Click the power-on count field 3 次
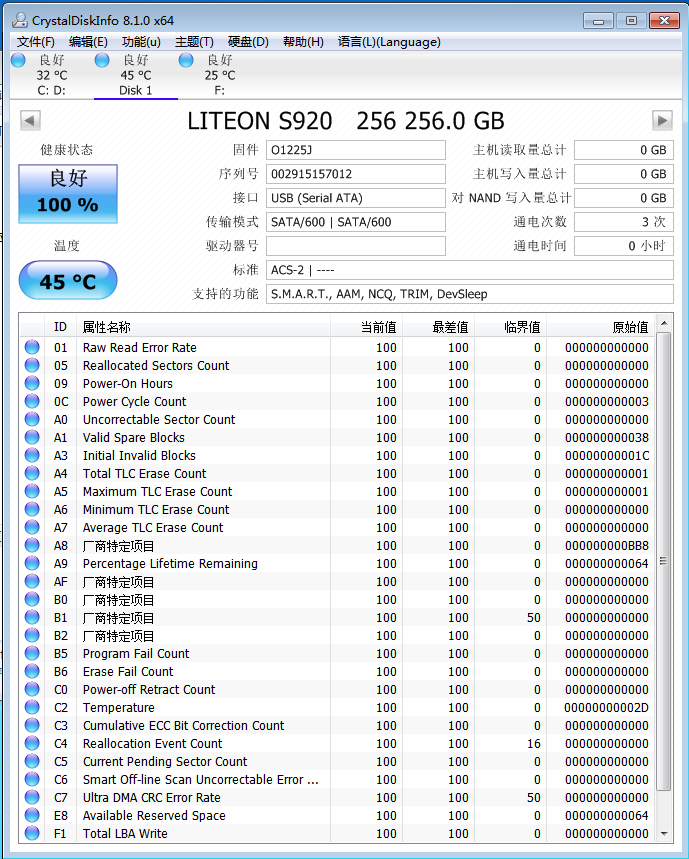689x859 pixels. 623,222
